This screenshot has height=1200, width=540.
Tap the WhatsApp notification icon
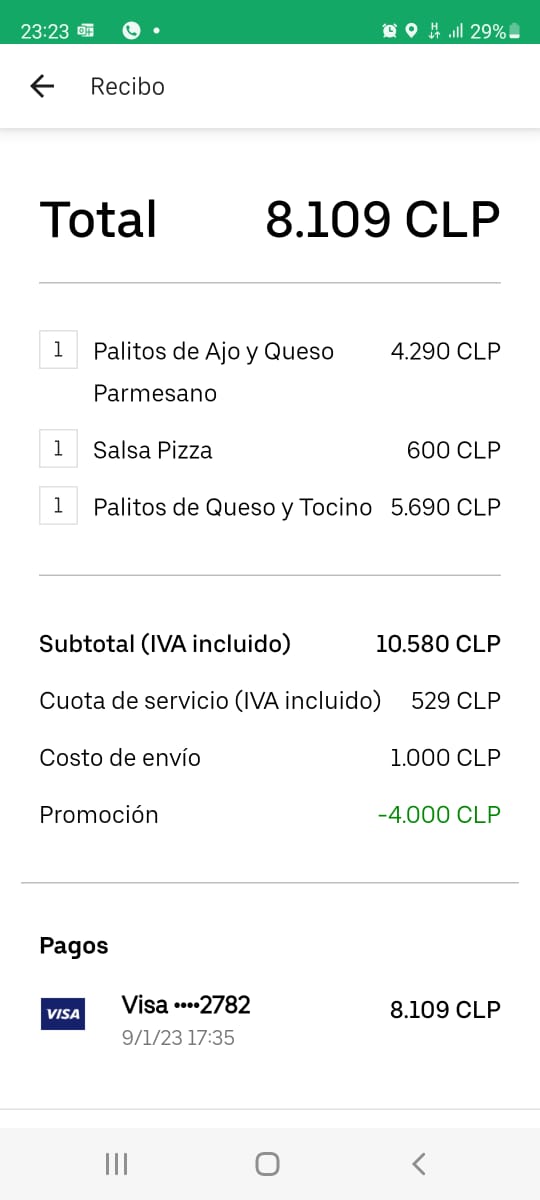[131, 31]
